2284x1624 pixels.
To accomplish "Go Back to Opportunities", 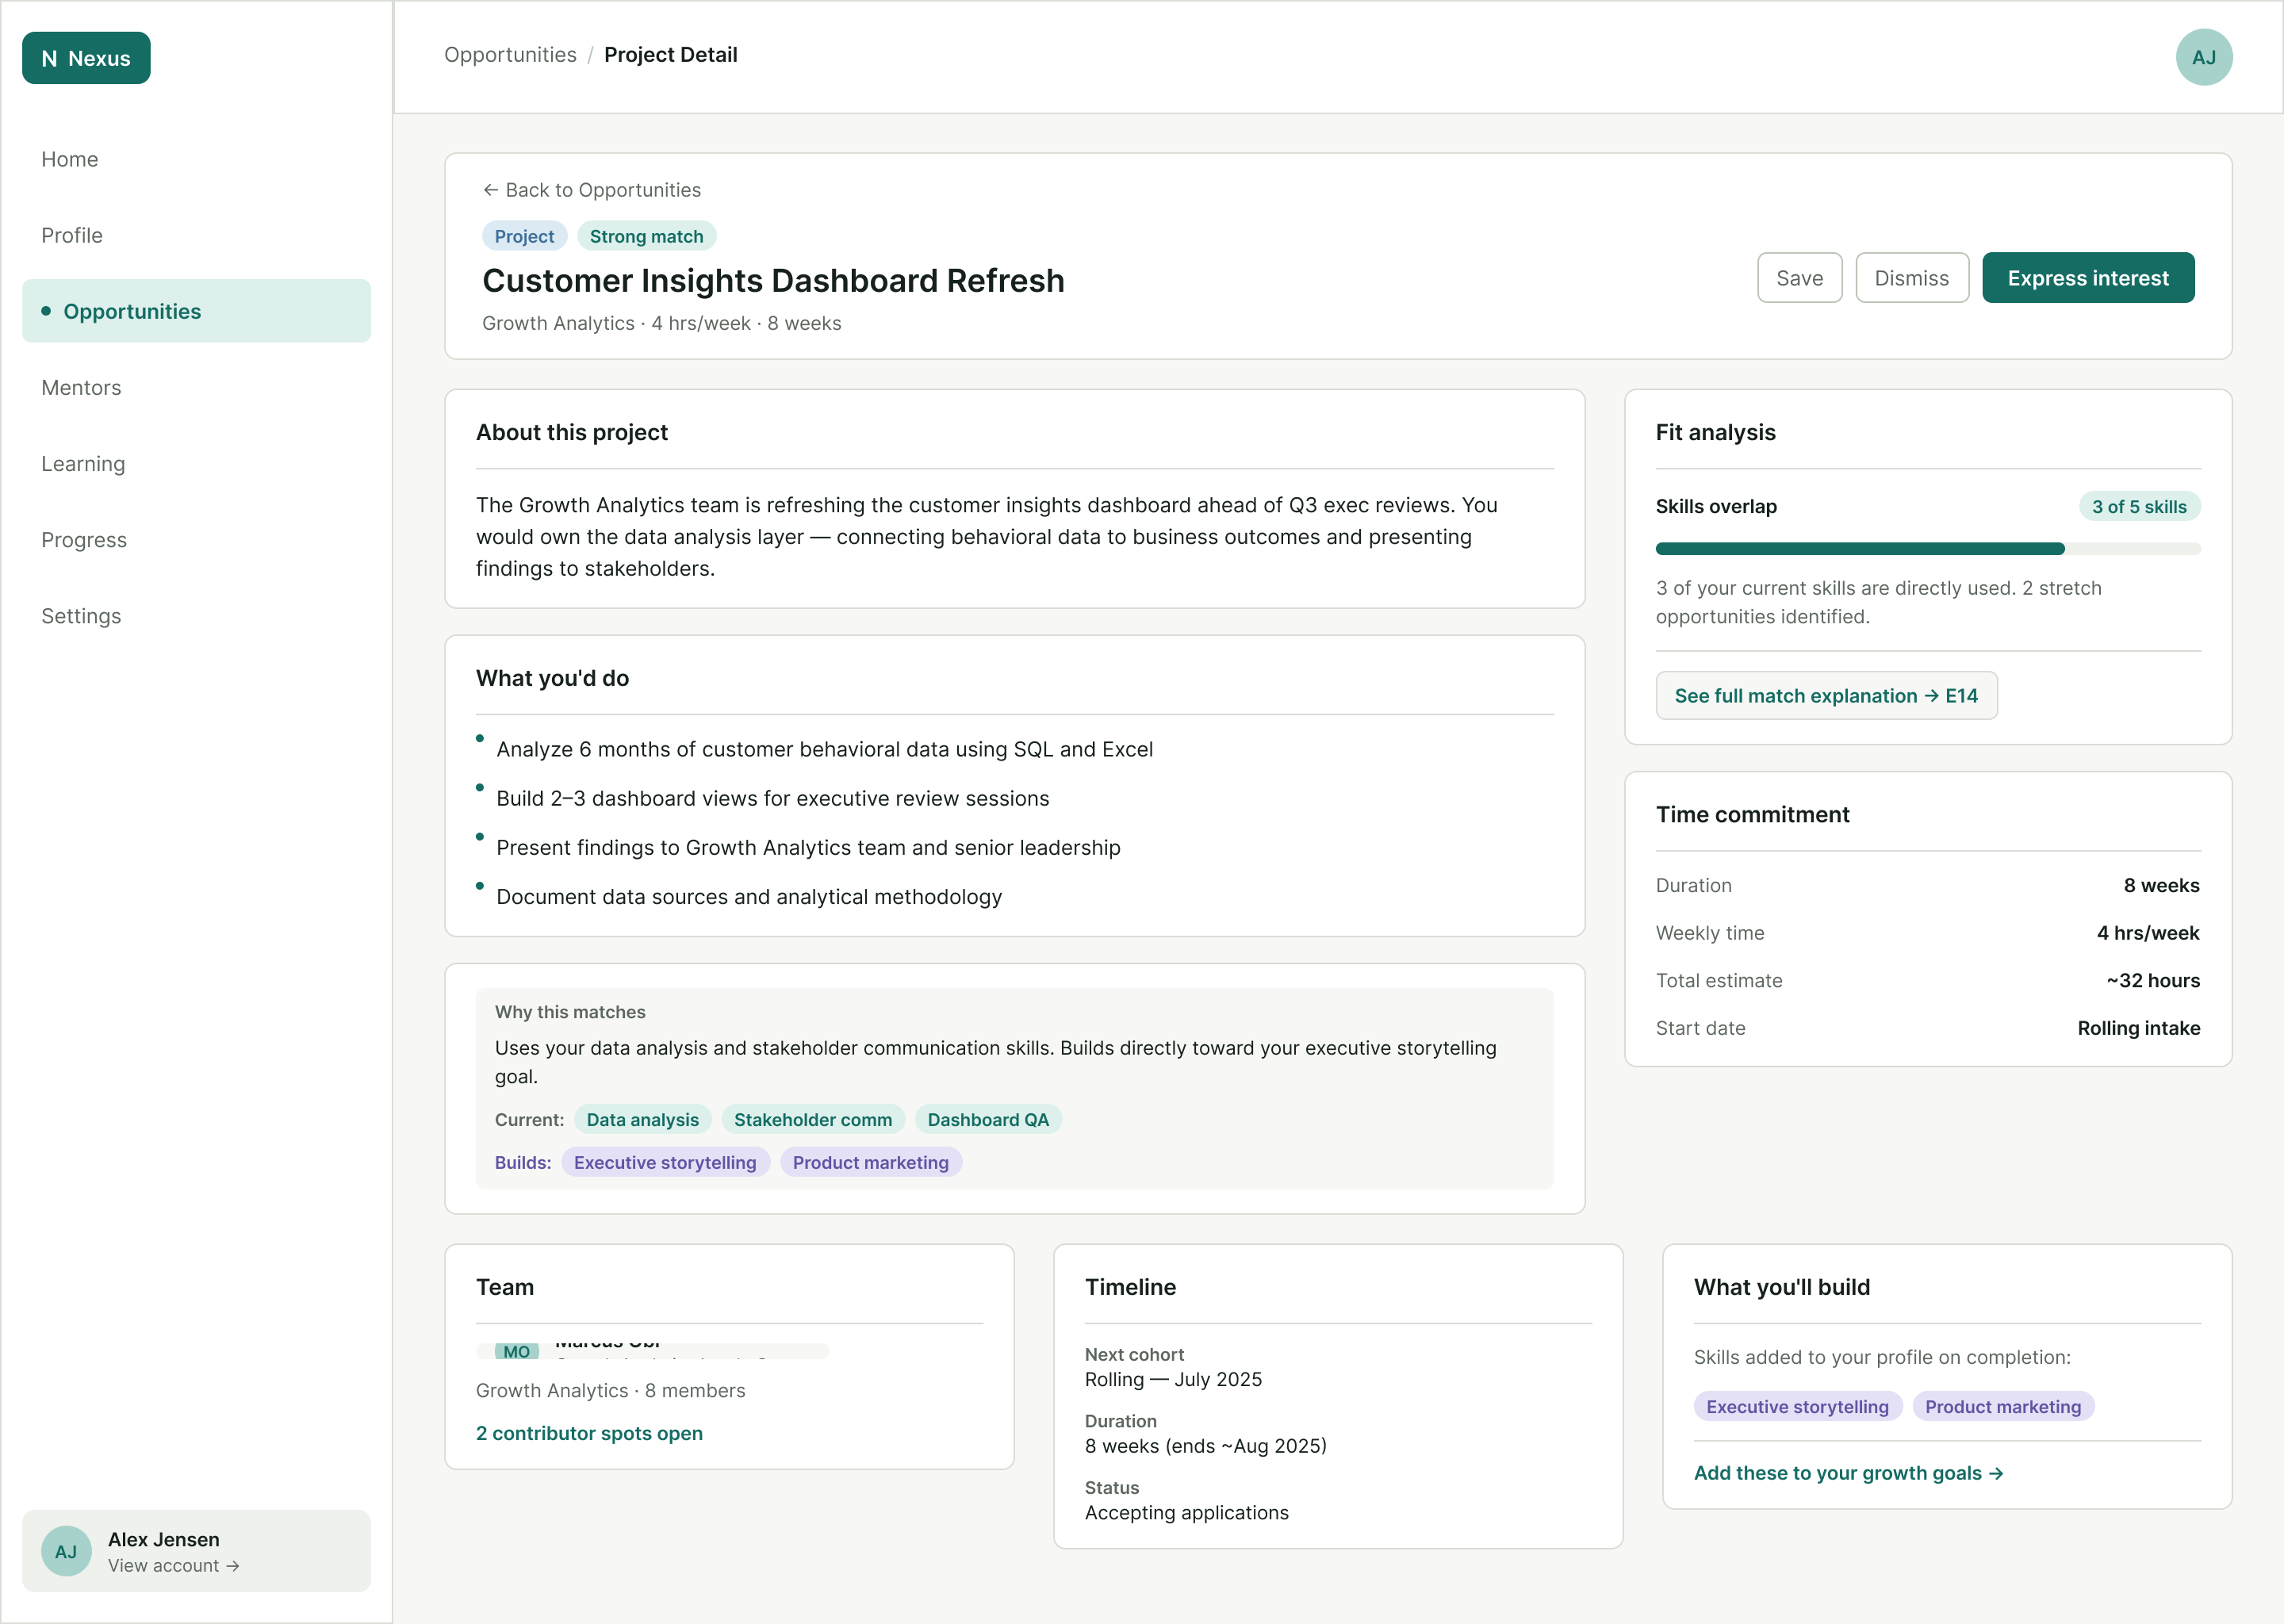I will pyautogui.click(x=592, y=190).
